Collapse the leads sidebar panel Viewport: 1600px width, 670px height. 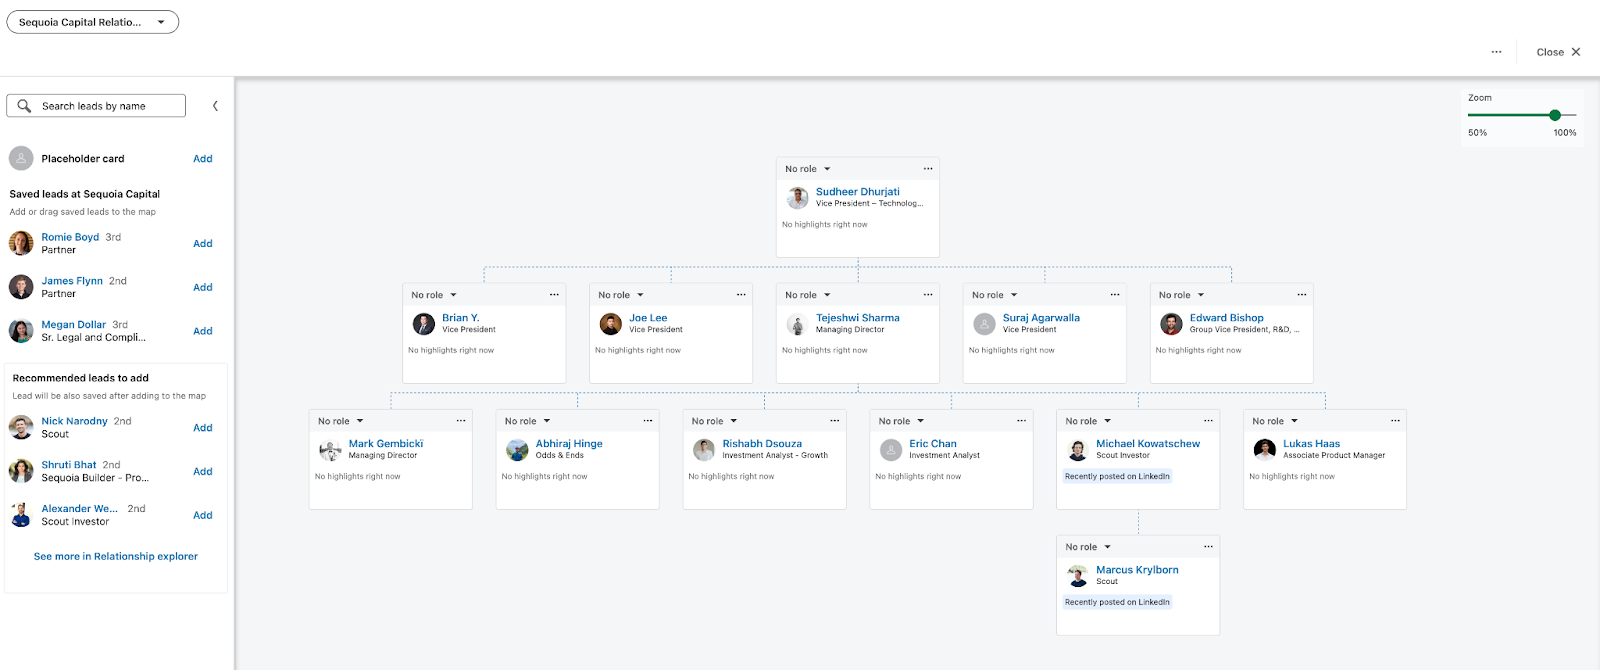pyautogui.click(x=215, y=106)
